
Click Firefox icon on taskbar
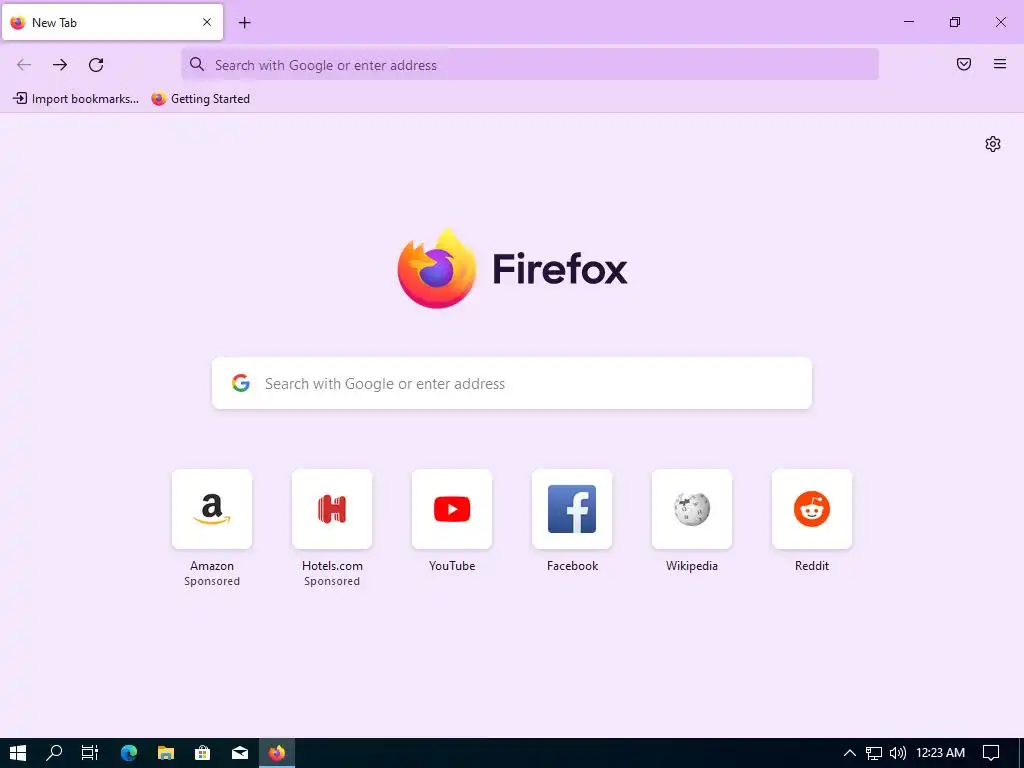tap(277, 753)
